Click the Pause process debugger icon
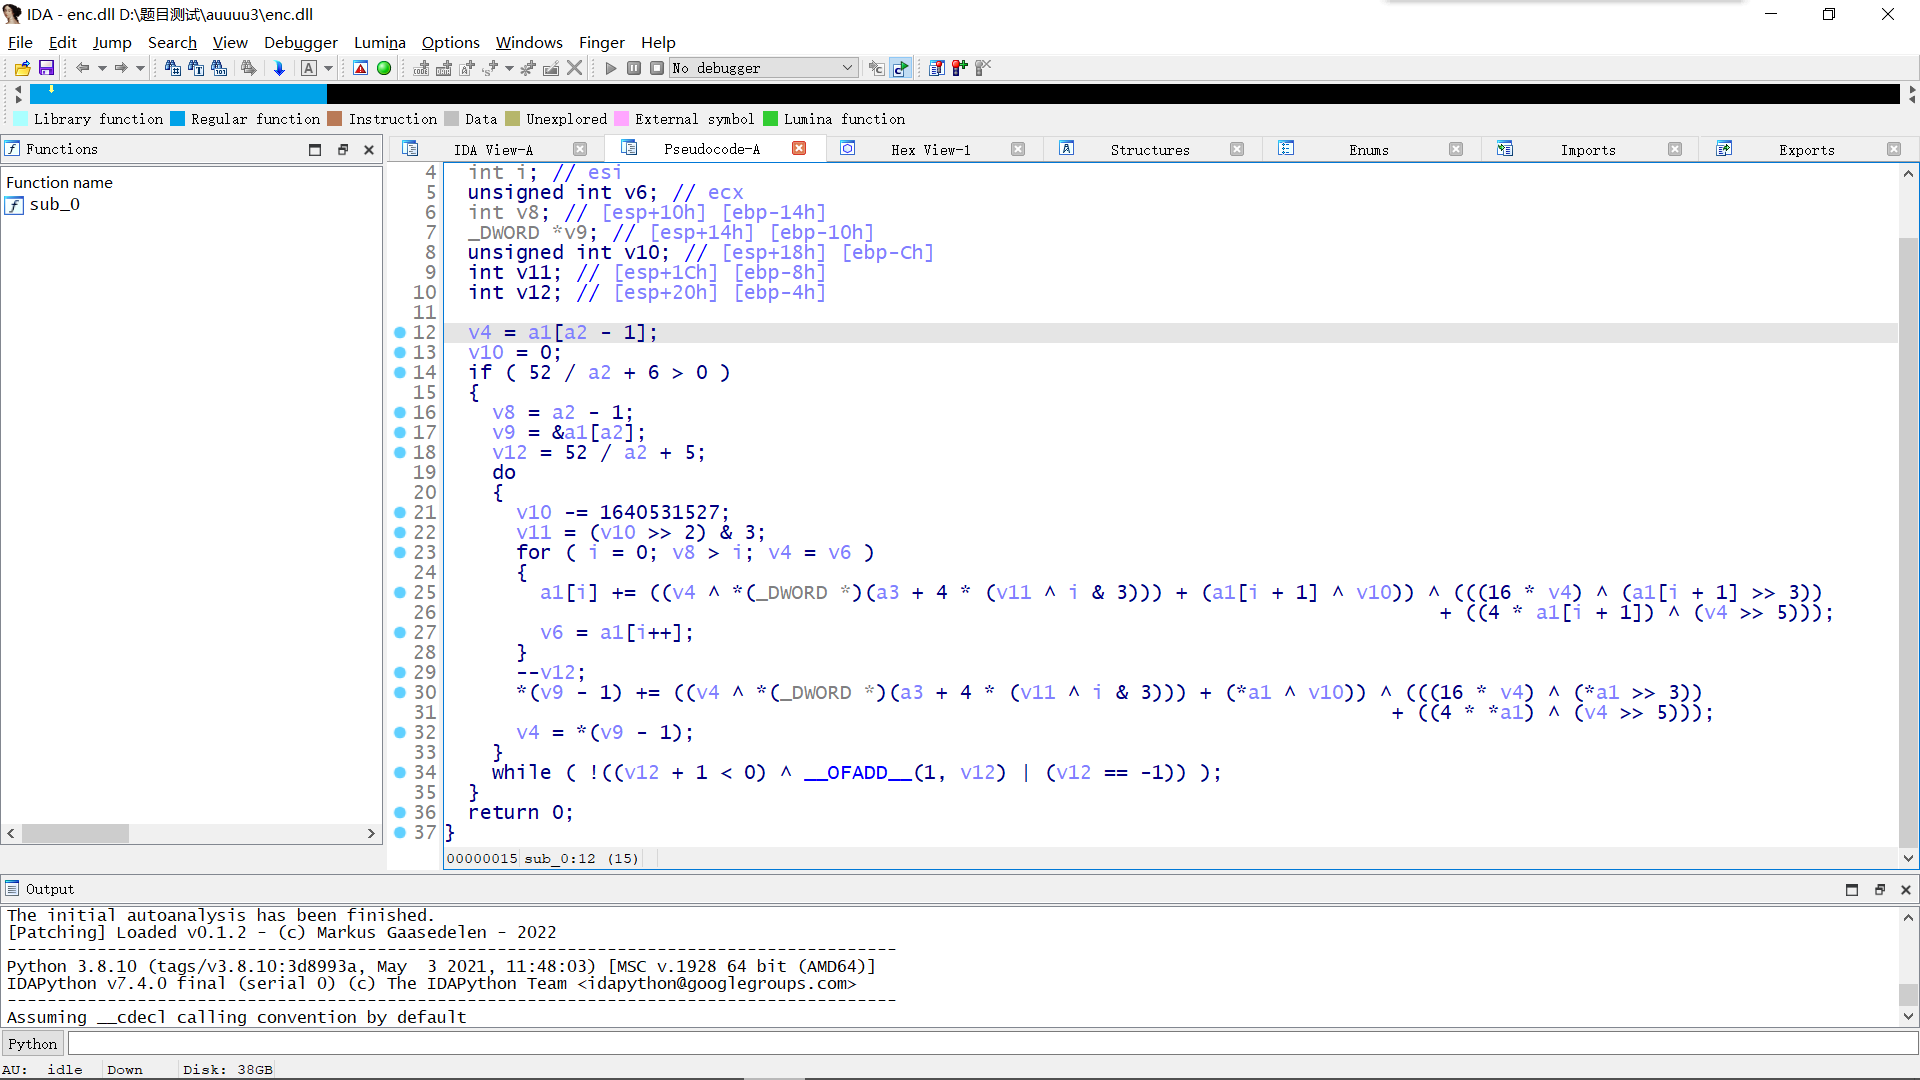The width and height of the screenshot is (1920, 1080). click(x=634, y=68)
